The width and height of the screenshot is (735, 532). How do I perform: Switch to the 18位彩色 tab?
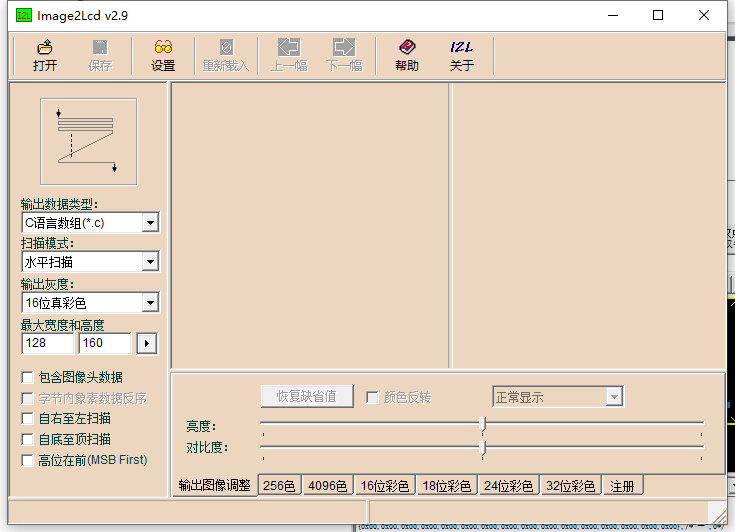pyautogui.click(x=447, y=486)
